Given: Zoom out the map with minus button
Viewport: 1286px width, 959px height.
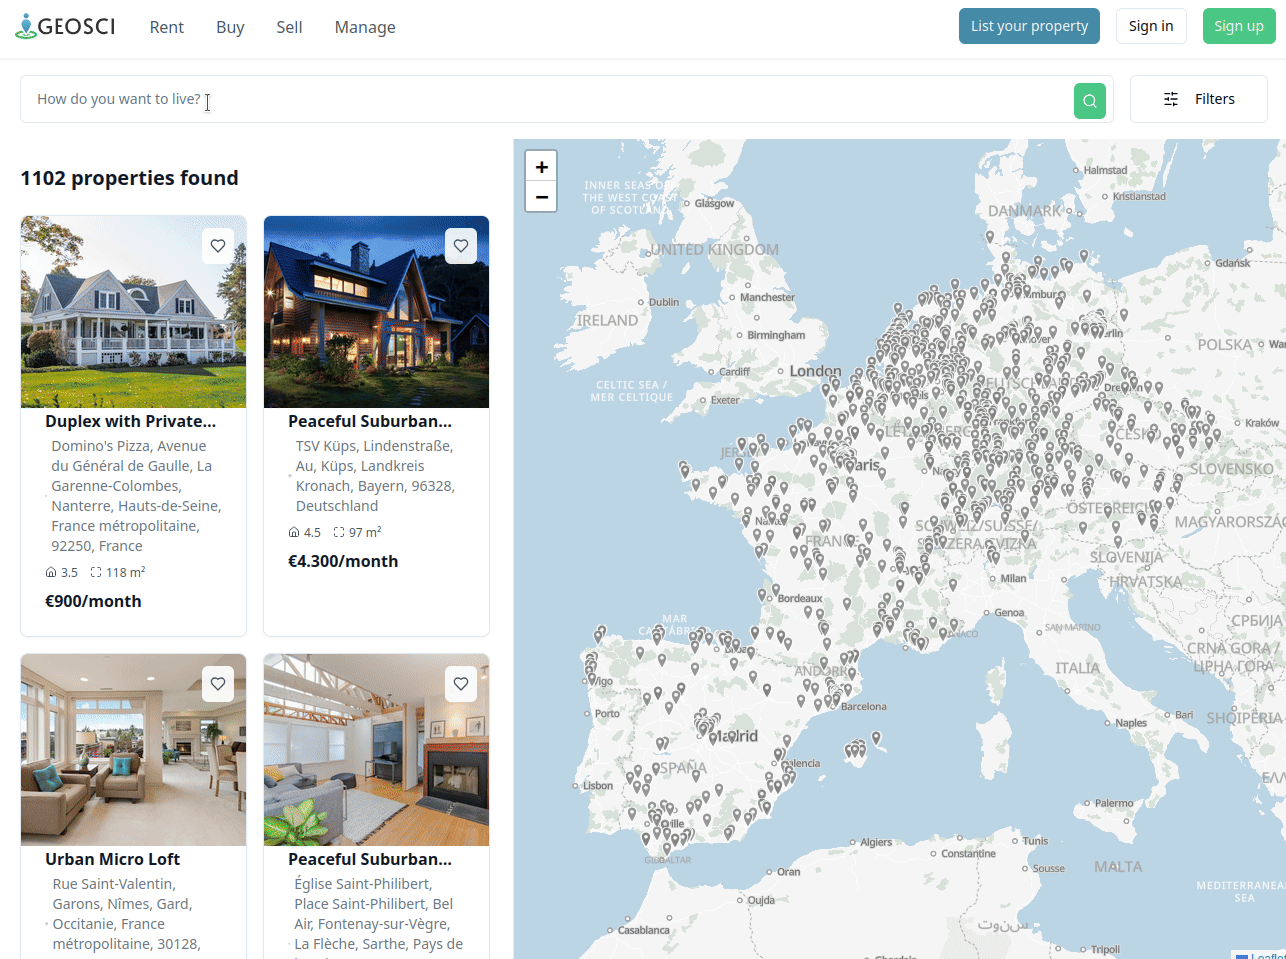Looking at the screenshot, I should tap(541, 197).
